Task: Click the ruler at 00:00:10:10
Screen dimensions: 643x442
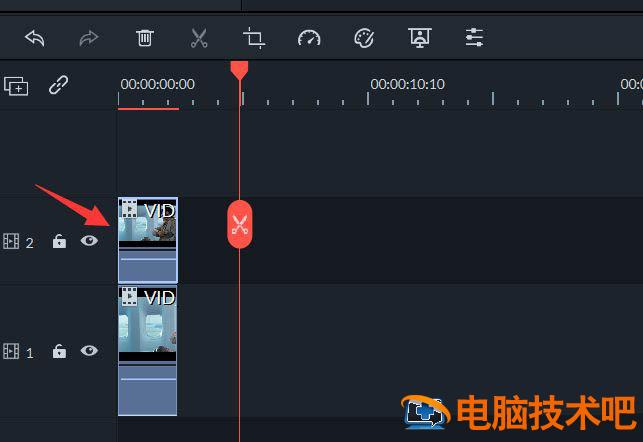Action: click(407, 84)
